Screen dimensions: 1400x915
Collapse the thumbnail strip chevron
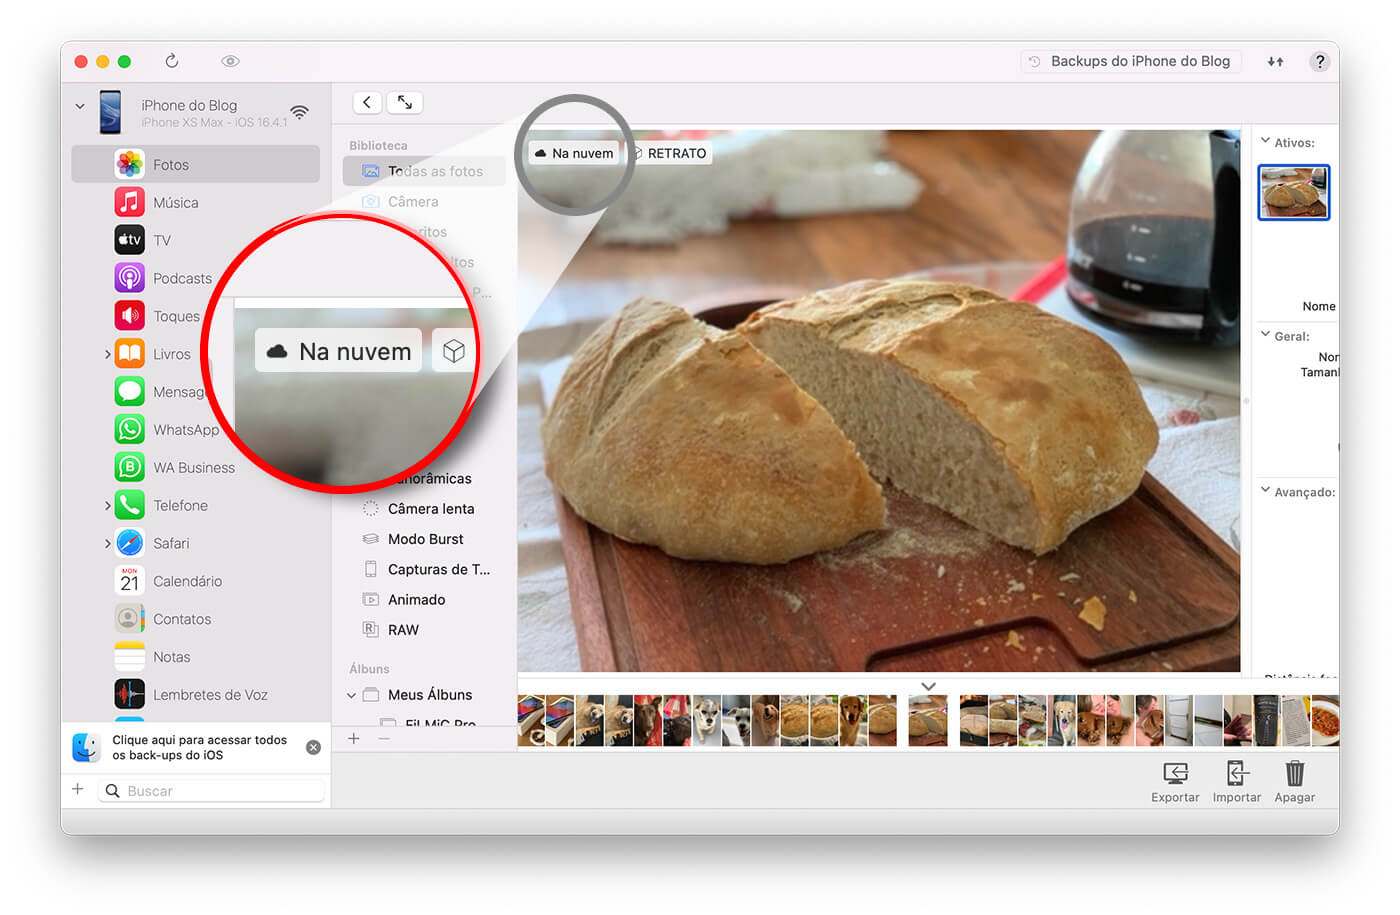(x=928, y=686)
